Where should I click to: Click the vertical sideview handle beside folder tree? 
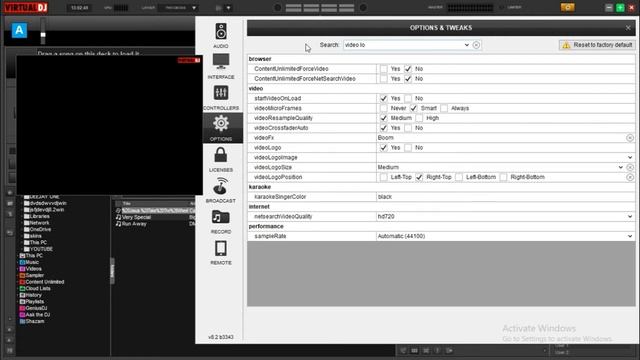(112, 271)
